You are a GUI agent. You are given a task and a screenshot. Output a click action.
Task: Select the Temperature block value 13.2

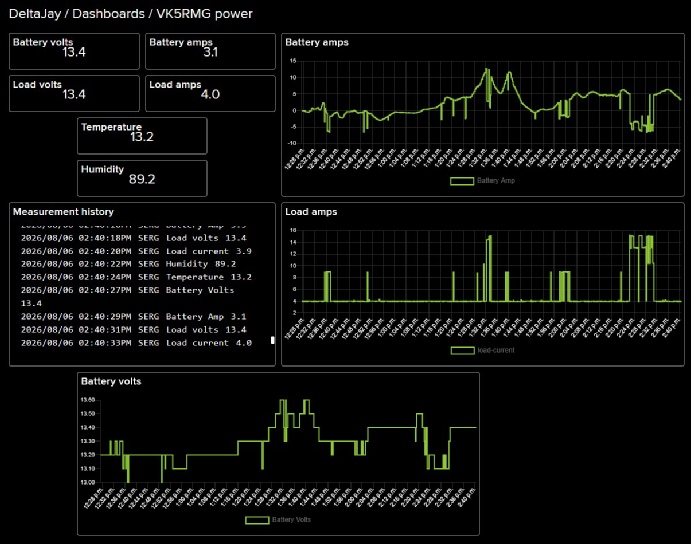pos(142,137)
